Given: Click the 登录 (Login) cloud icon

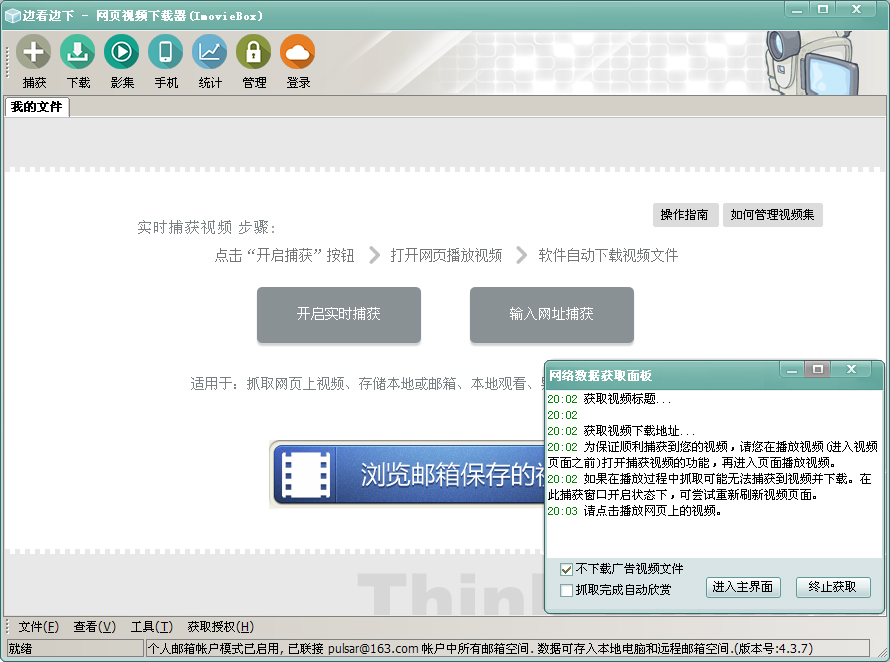Looking at the screenshot, I should point(298,52).
